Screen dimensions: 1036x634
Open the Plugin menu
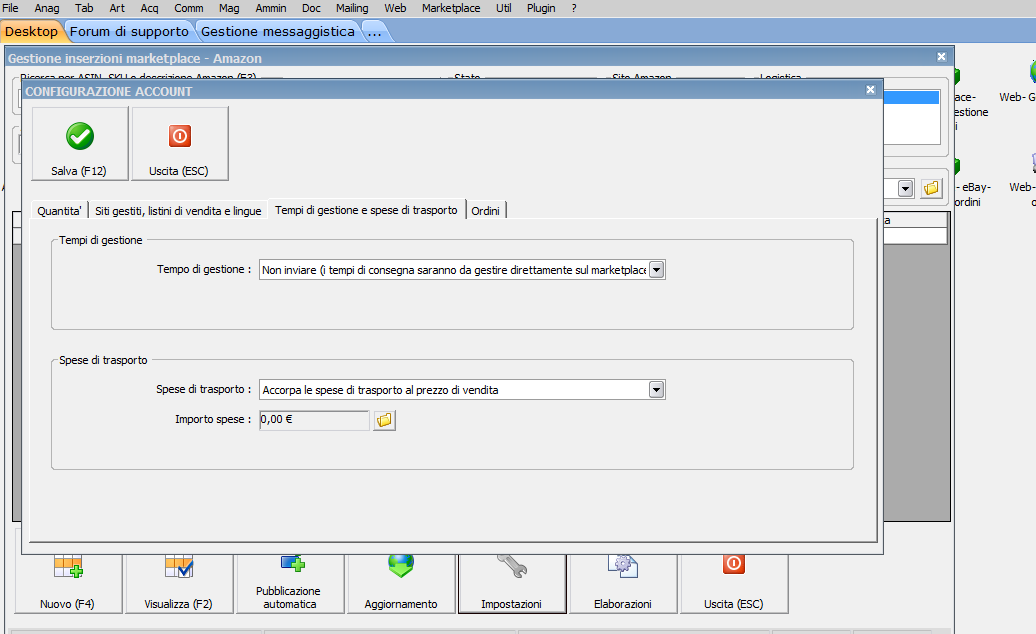(x=541, y=8)
